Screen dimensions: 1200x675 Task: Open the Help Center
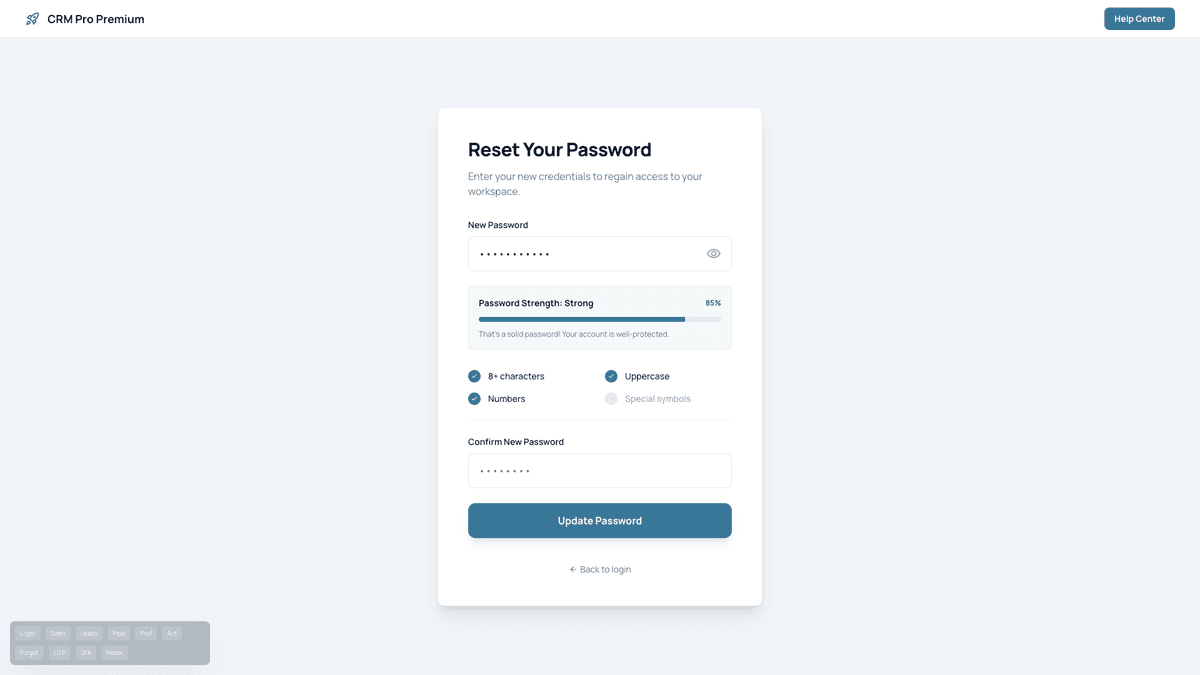tap(1139, 18)
